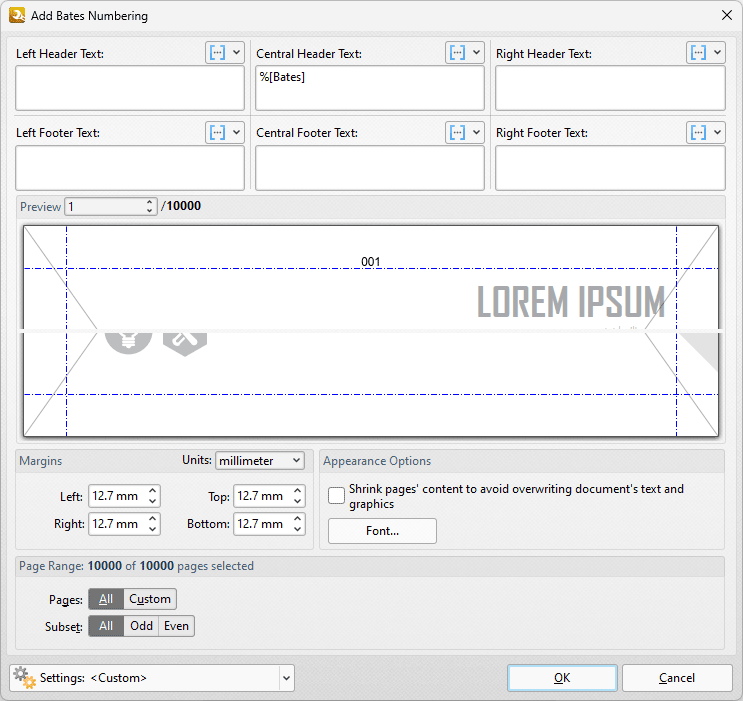Click the Font... button

point(382,531)
